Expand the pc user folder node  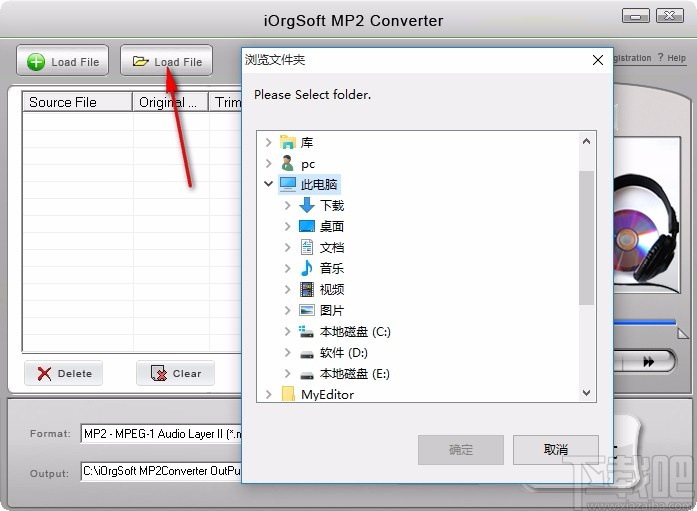point(268,164)
